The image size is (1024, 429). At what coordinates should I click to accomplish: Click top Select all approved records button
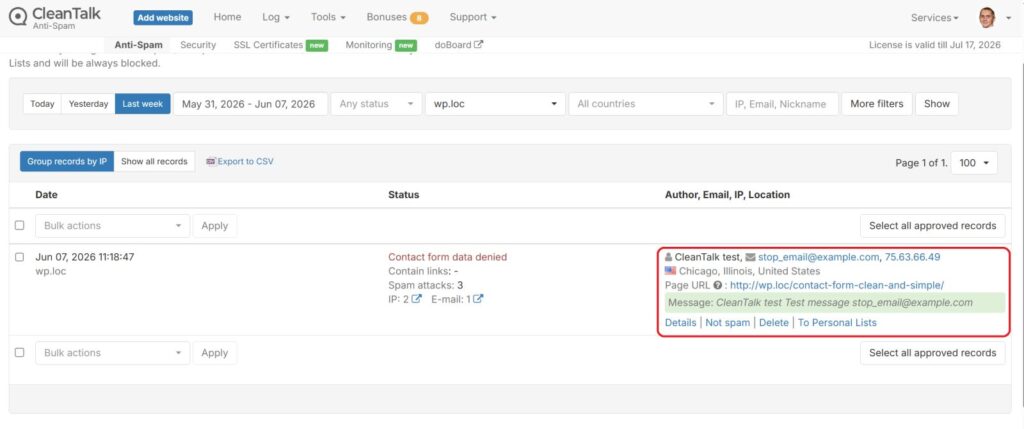click(933, 225)
